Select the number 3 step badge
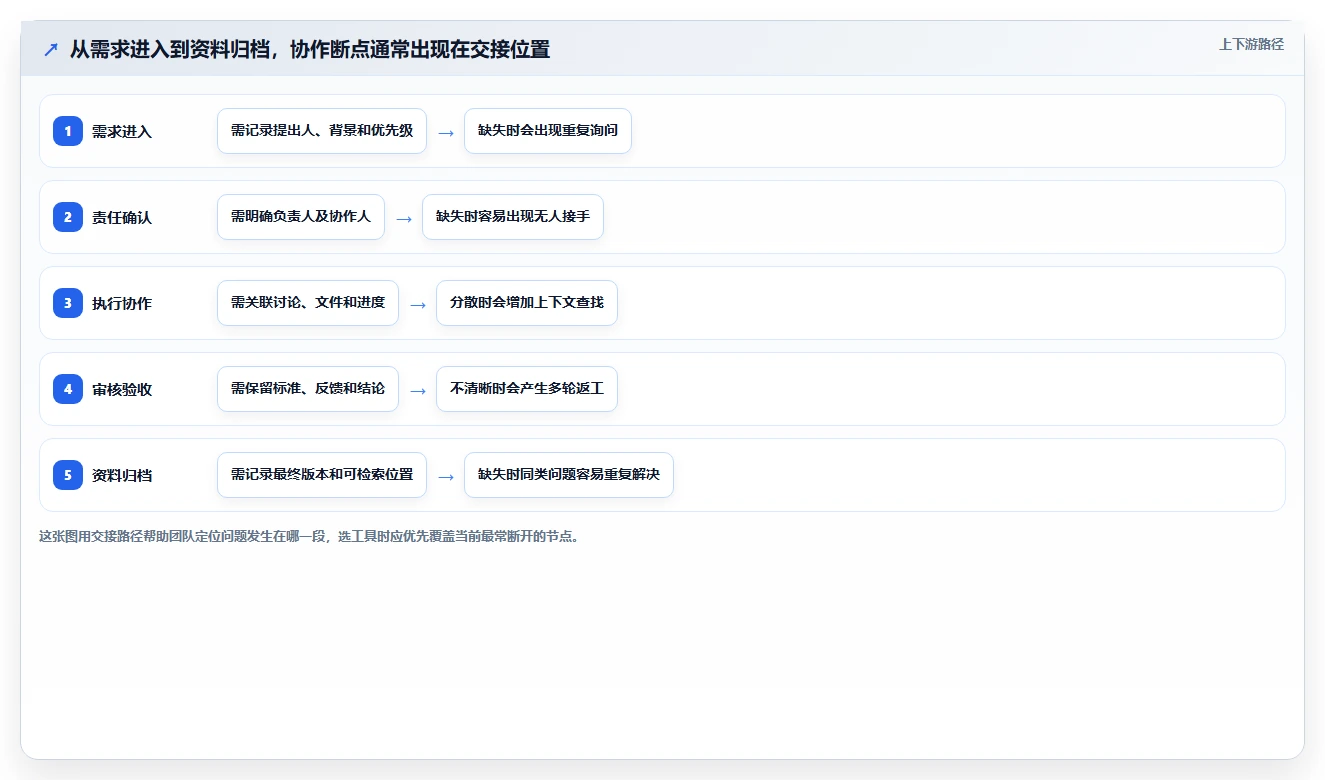The width and height of the screenshot is (1325, 780). [x=68, y=303]
